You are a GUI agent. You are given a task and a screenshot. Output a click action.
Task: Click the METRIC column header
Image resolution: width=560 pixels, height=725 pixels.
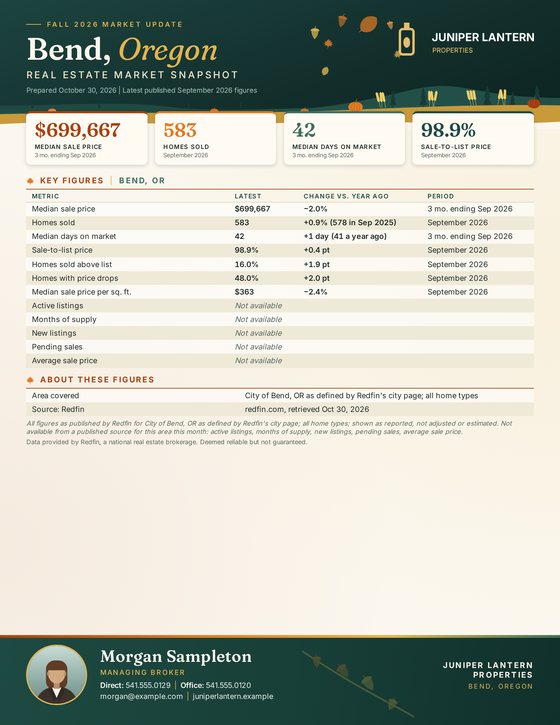[x=45, y=196]
